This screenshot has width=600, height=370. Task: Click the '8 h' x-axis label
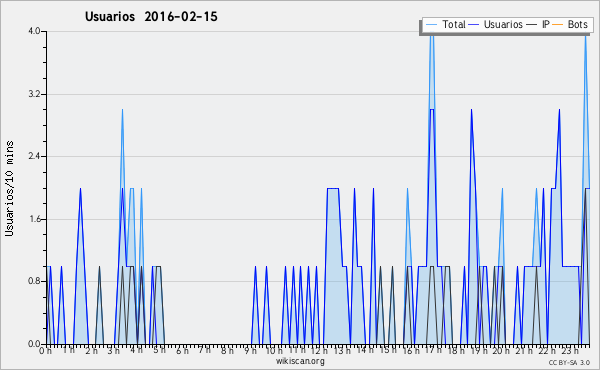tap(227, 350)
